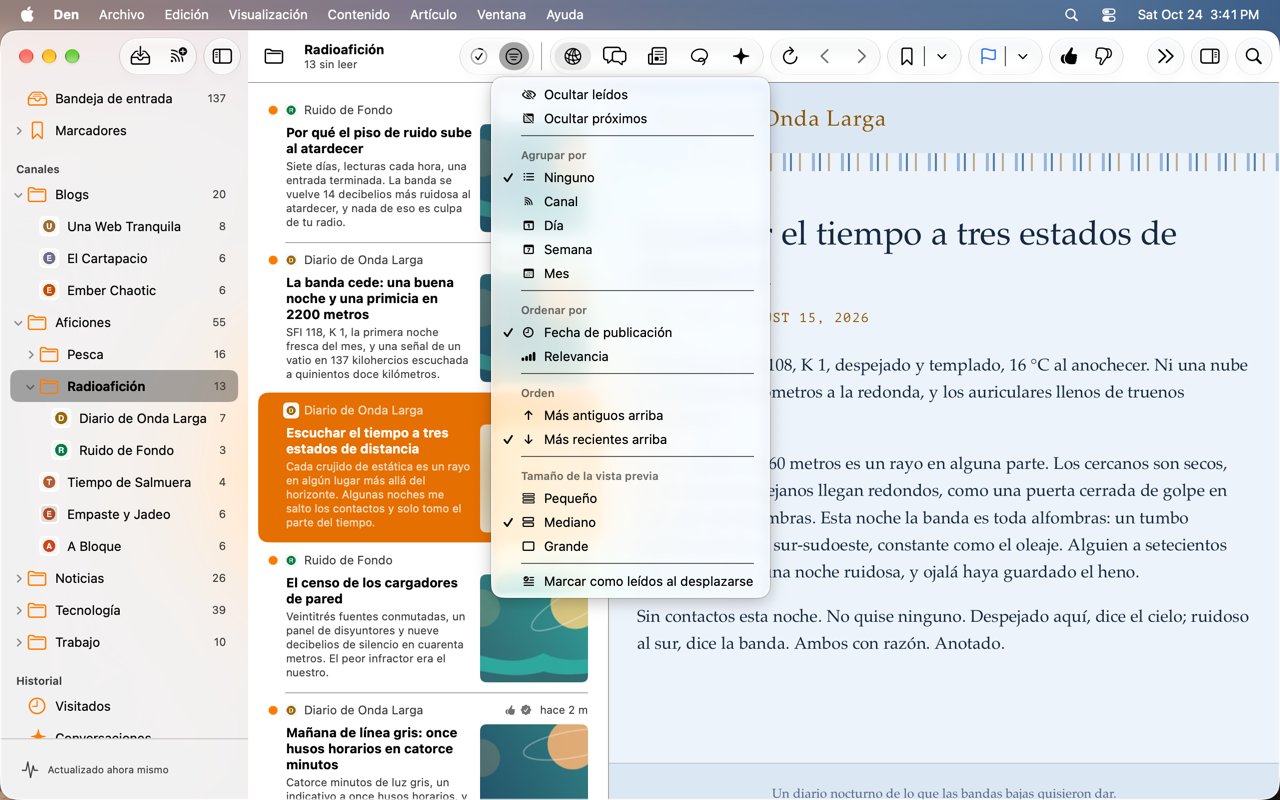Click the magnifier search icon in the app toolbar

pos(1253,57)
